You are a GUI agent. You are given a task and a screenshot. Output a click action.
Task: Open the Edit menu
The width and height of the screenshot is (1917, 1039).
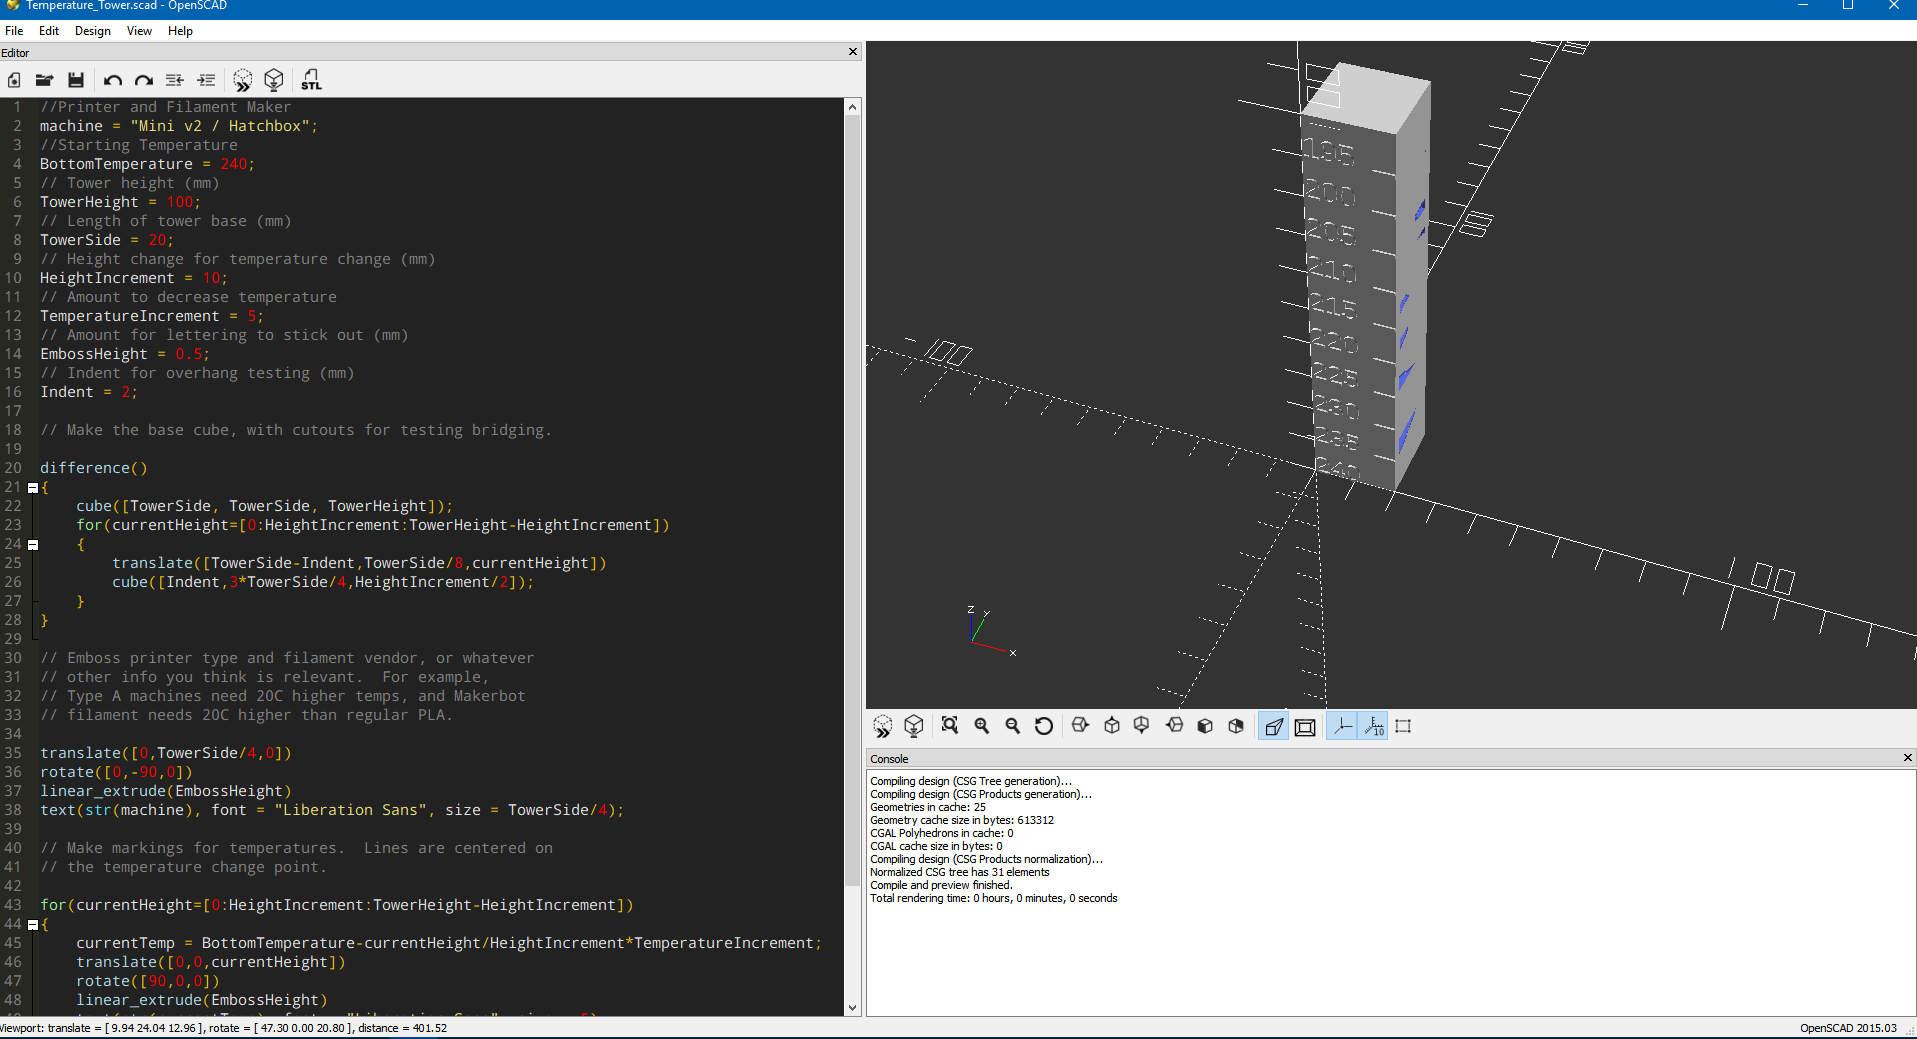49,31
